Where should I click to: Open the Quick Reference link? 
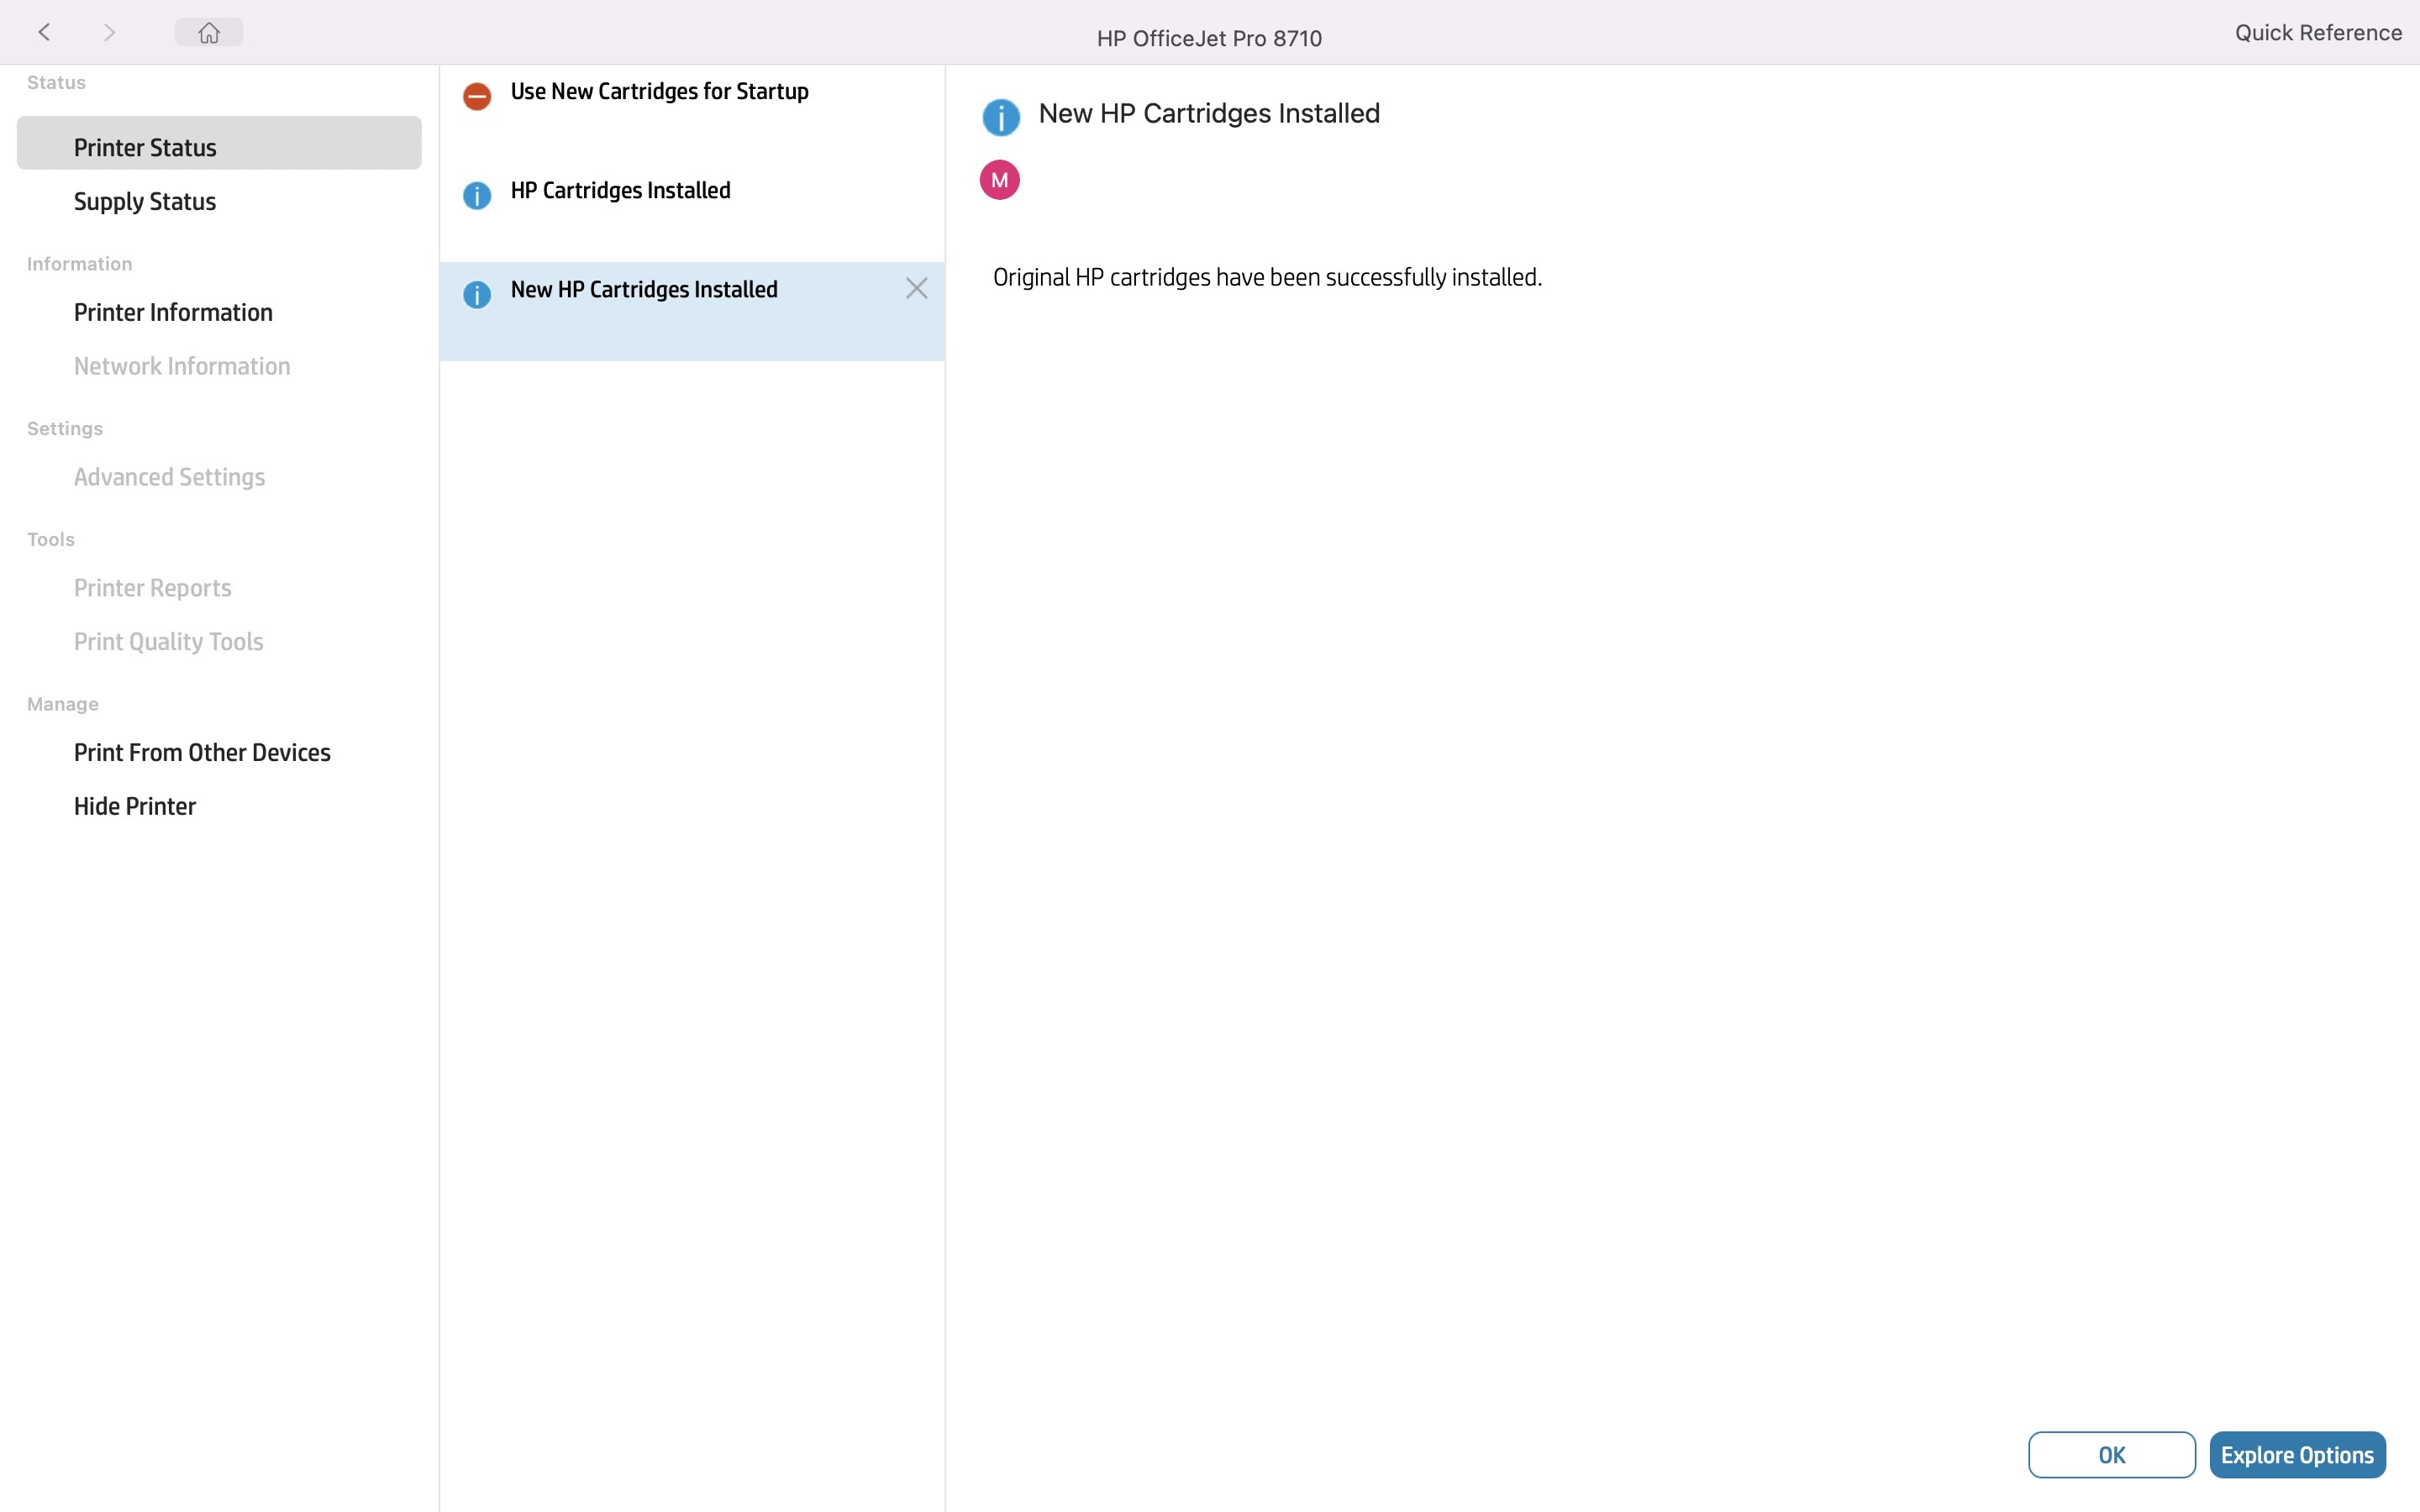click(x=2318, y=32)
